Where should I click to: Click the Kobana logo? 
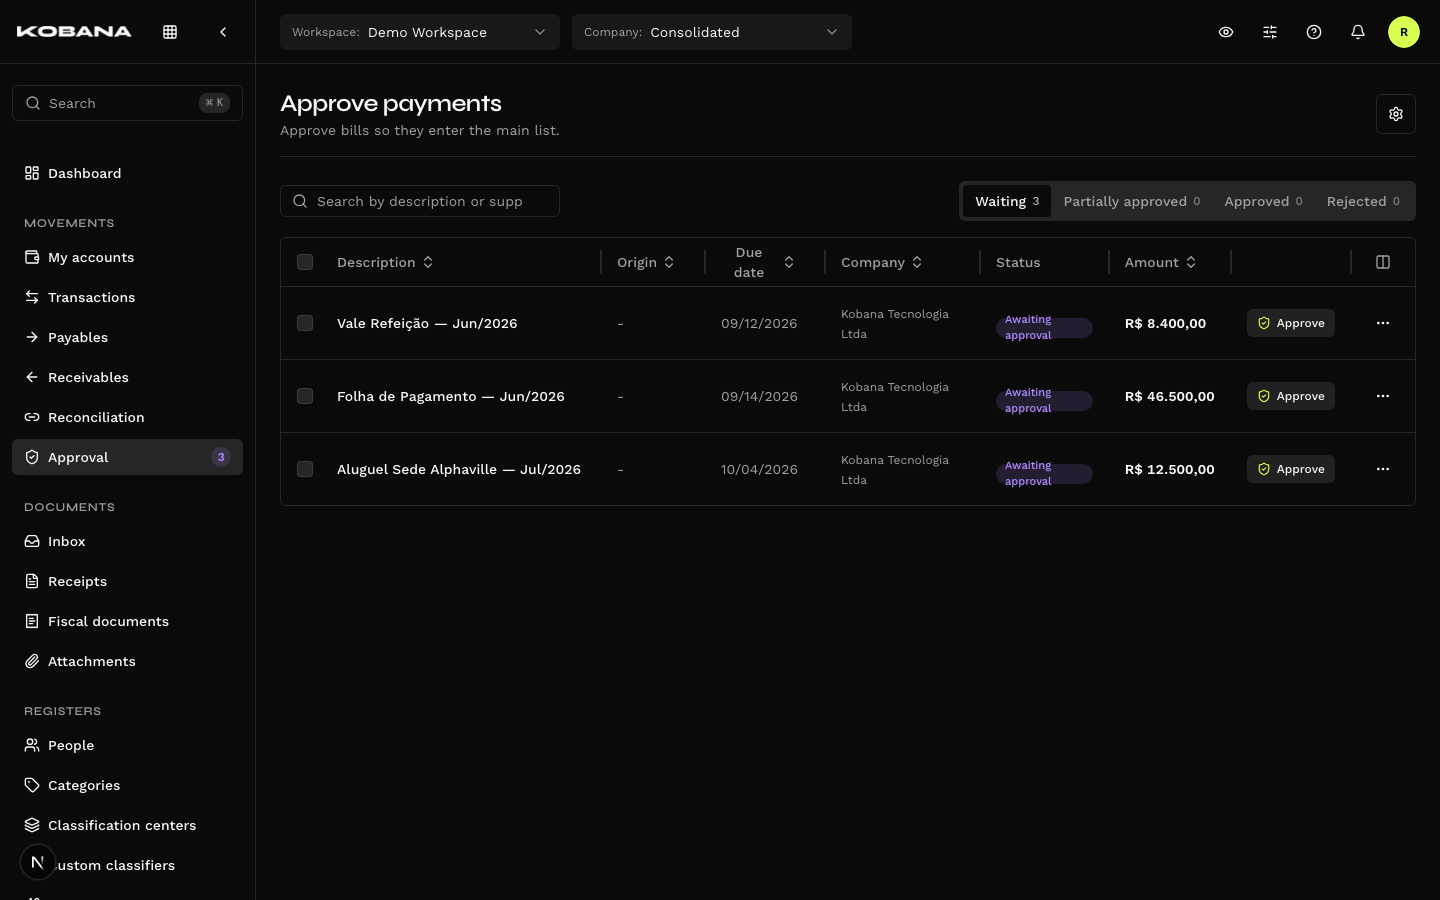74,32
